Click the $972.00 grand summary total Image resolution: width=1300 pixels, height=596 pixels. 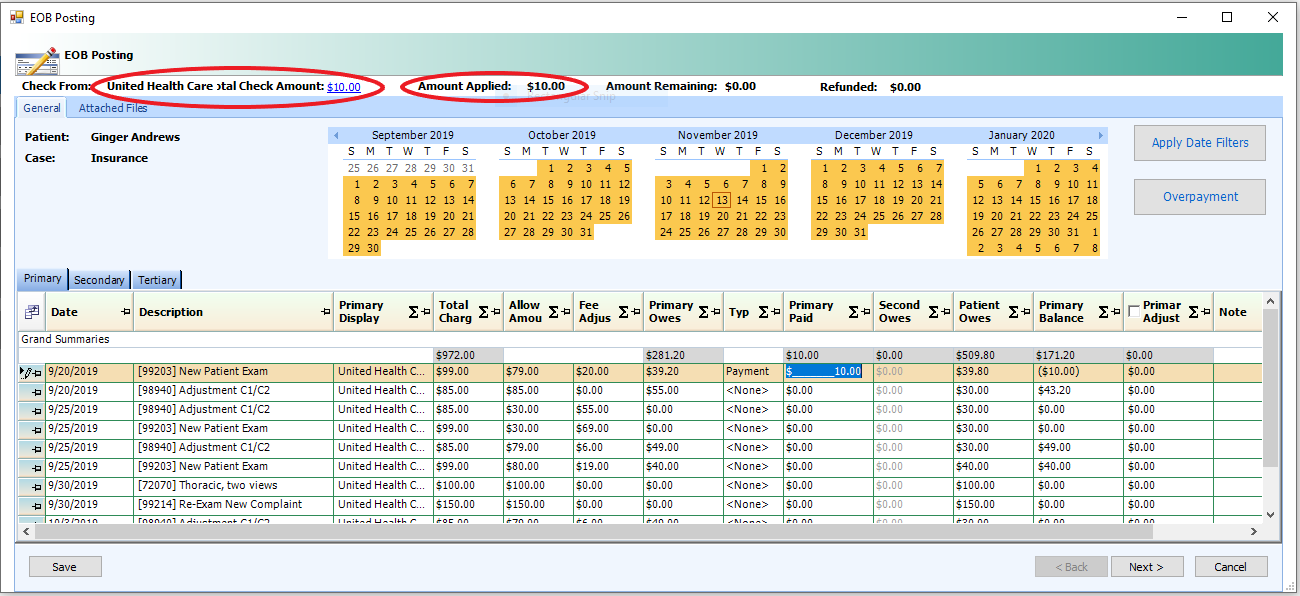468,355
